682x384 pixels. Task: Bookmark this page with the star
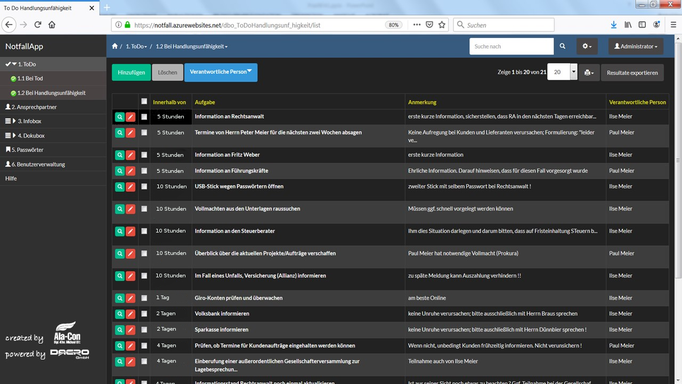tap(442, 25)
